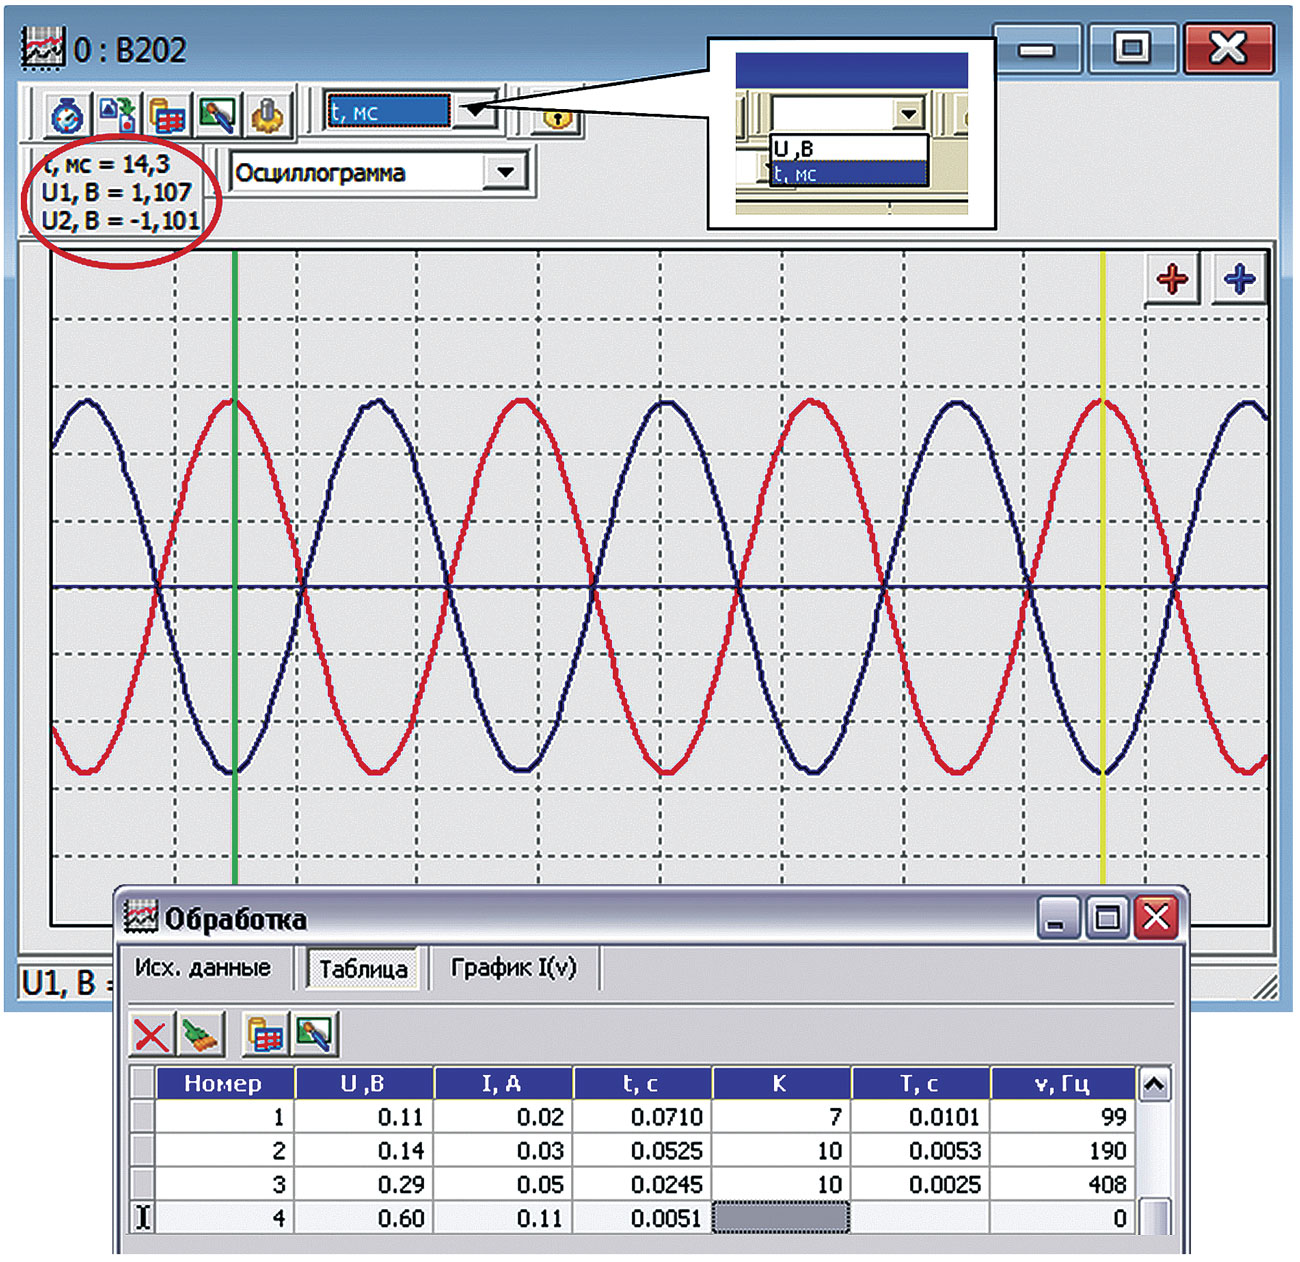Screen dimensions: 1300x1262
Task: Click the padlock icon right of the 't, мс' dropdown
Action: pyautogui.click(x=557, y=118)
